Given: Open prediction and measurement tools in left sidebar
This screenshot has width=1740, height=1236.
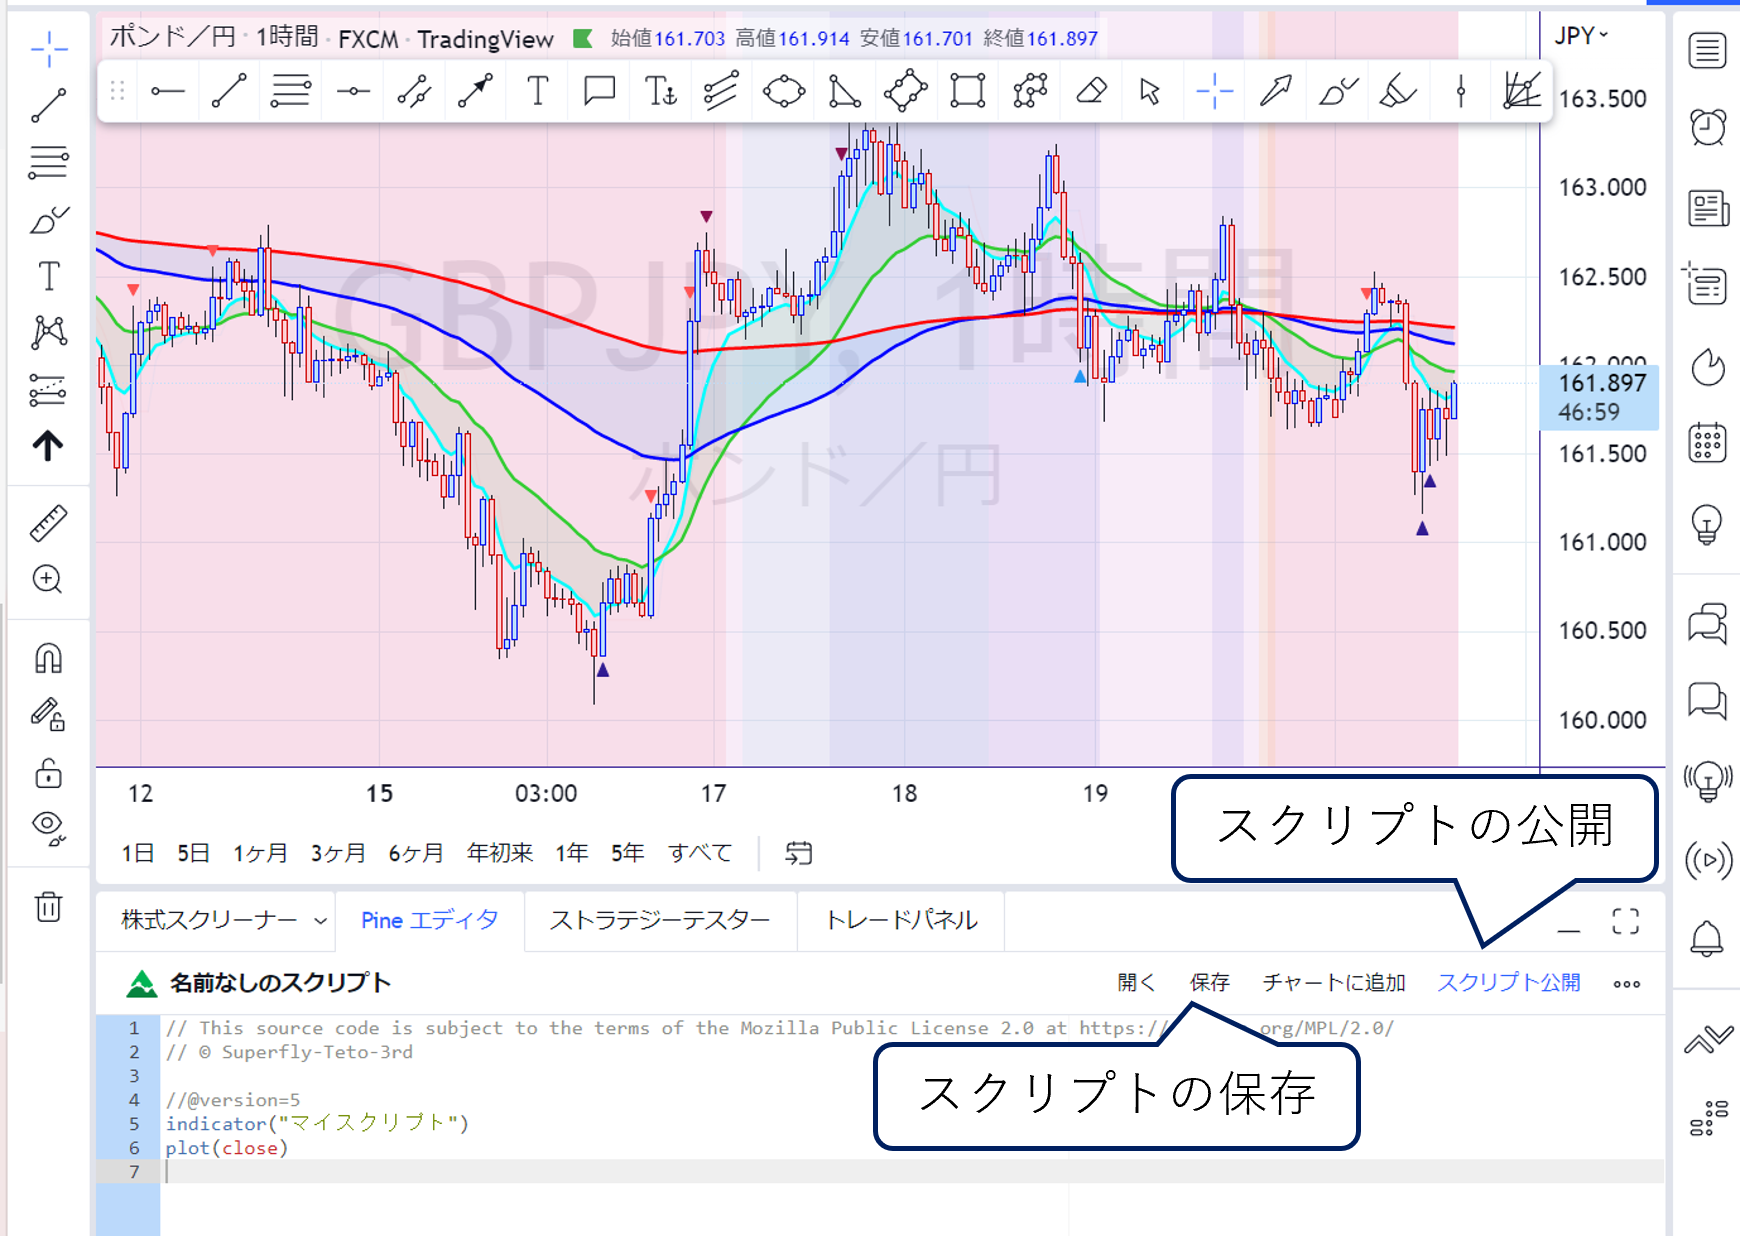Looking at the screenshot, I should [x=48, y=389].
